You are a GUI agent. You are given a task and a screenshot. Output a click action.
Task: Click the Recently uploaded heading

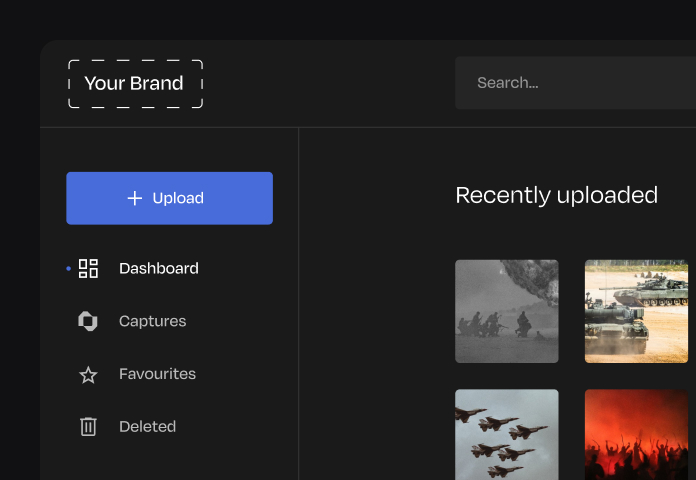(557, 195)
